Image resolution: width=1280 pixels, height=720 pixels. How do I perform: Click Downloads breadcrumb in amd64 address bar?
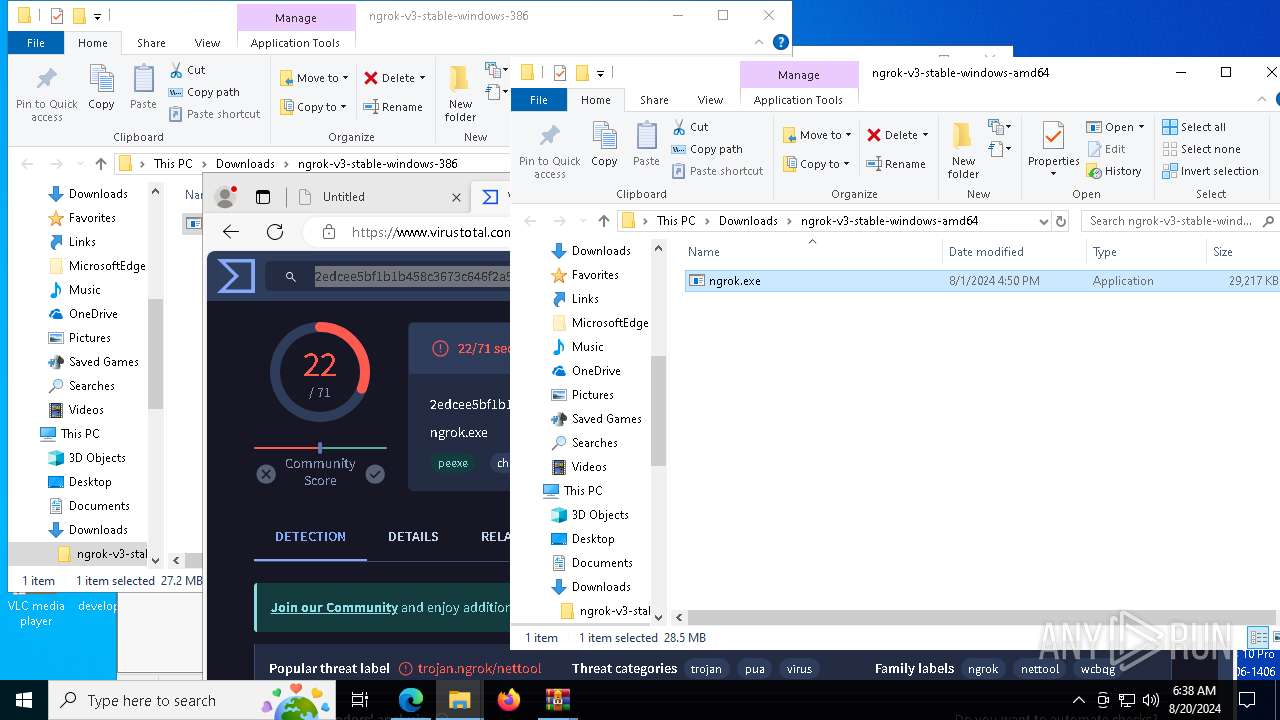click(x=747, y=221)
